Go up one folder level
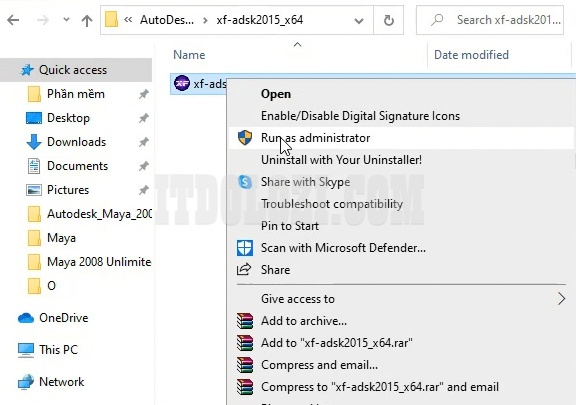This screenshot has width=576, height=405. pyautogui.click(x=87, y=20)
